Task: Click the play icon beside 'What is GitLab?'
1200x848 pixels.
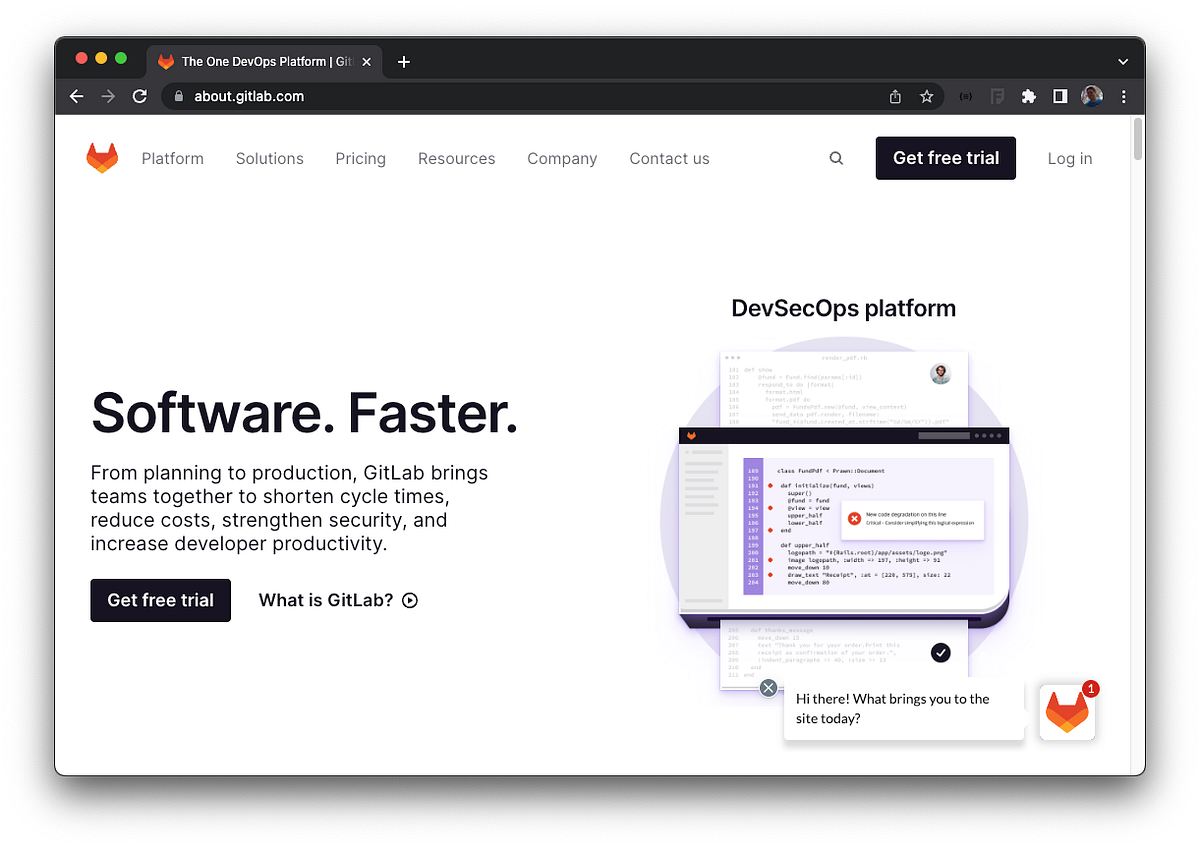Action: click(410, 600)
